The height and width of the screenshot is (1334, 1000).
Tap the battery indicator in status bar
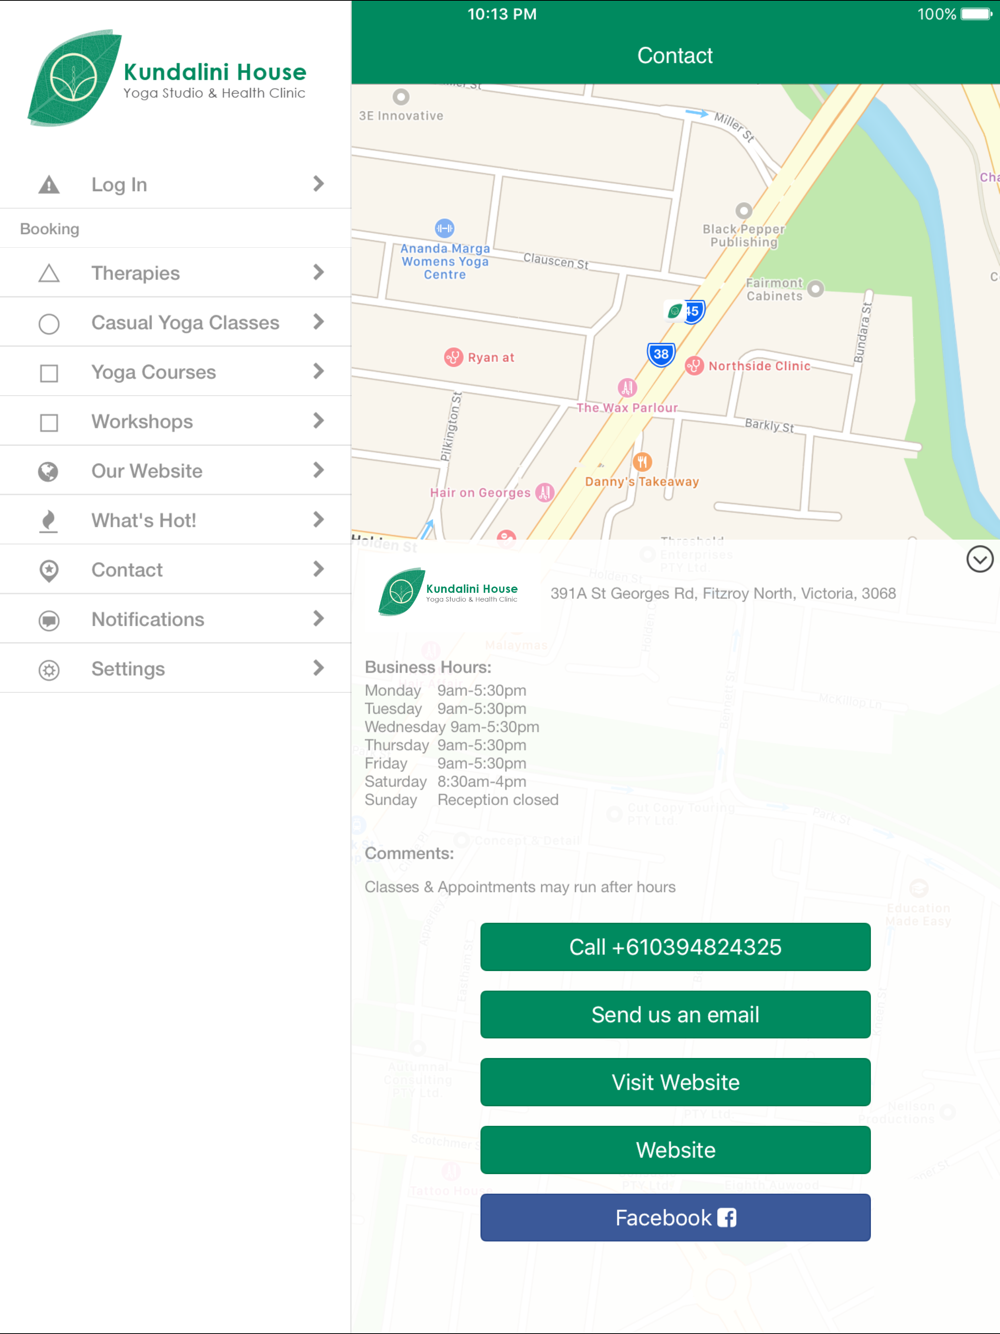pos(976,14)
